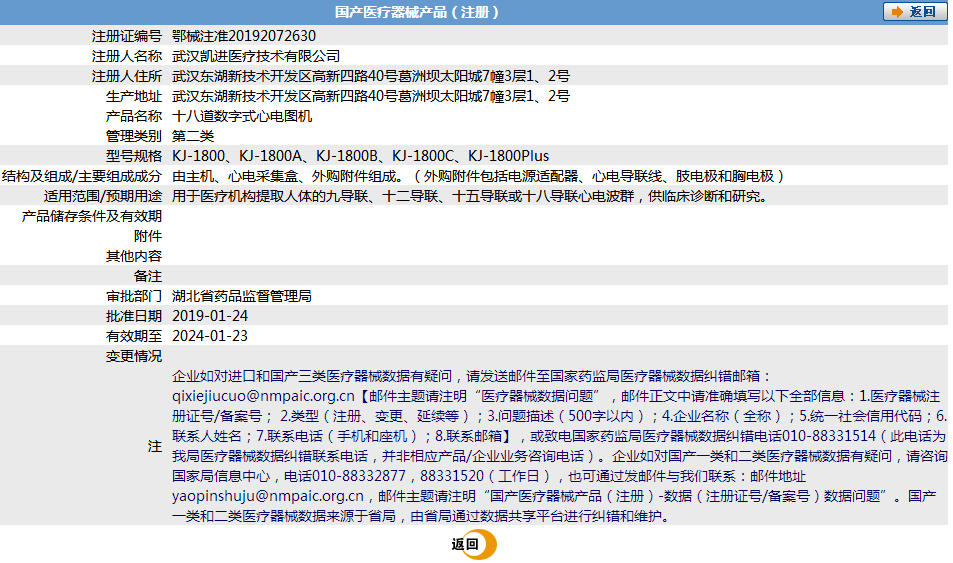The height and width of the screenshot is (563, 953).
Task: Click the 注册人住所 label
Action: pyautogui.click(x=127, y=76)
